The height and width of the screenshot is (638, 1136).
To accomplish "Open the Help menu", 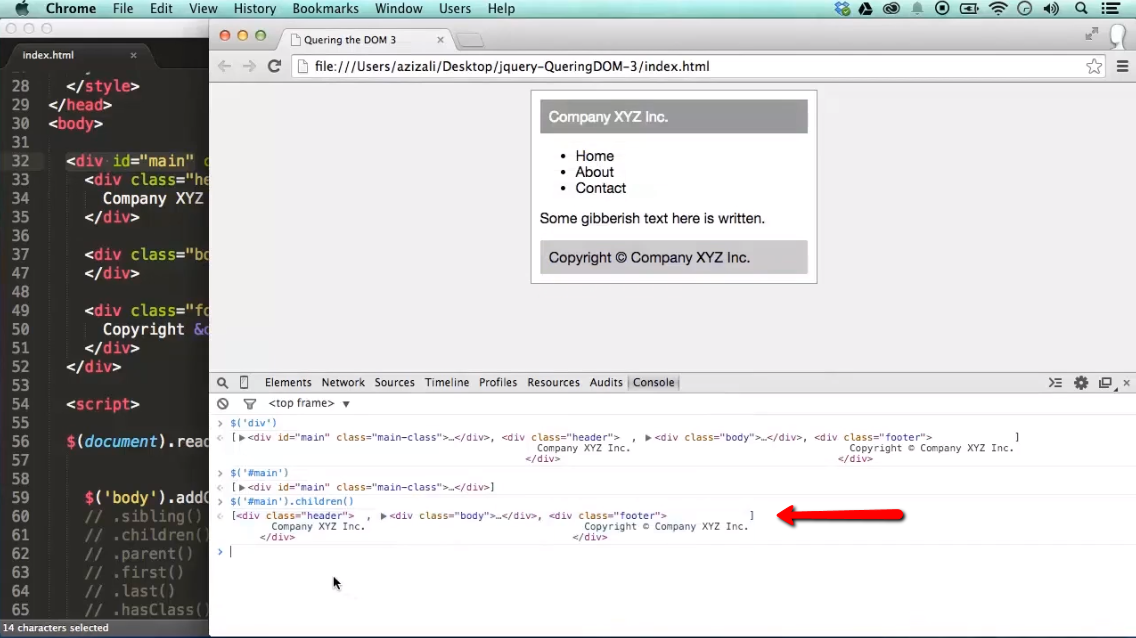I will coord(501,9).
